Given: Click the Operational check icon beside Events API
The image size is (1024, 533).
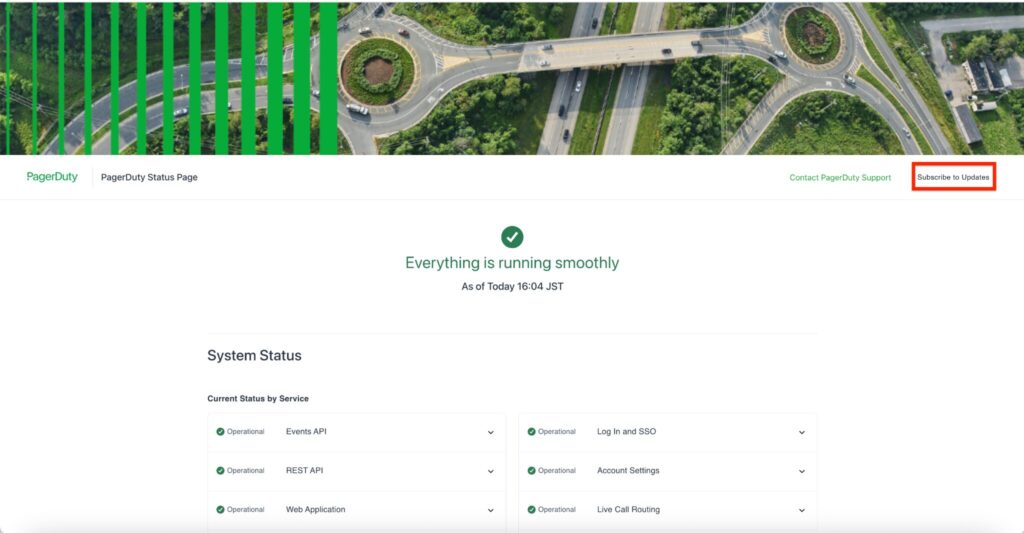Looking at the screenshot, I should click(220, 432).
